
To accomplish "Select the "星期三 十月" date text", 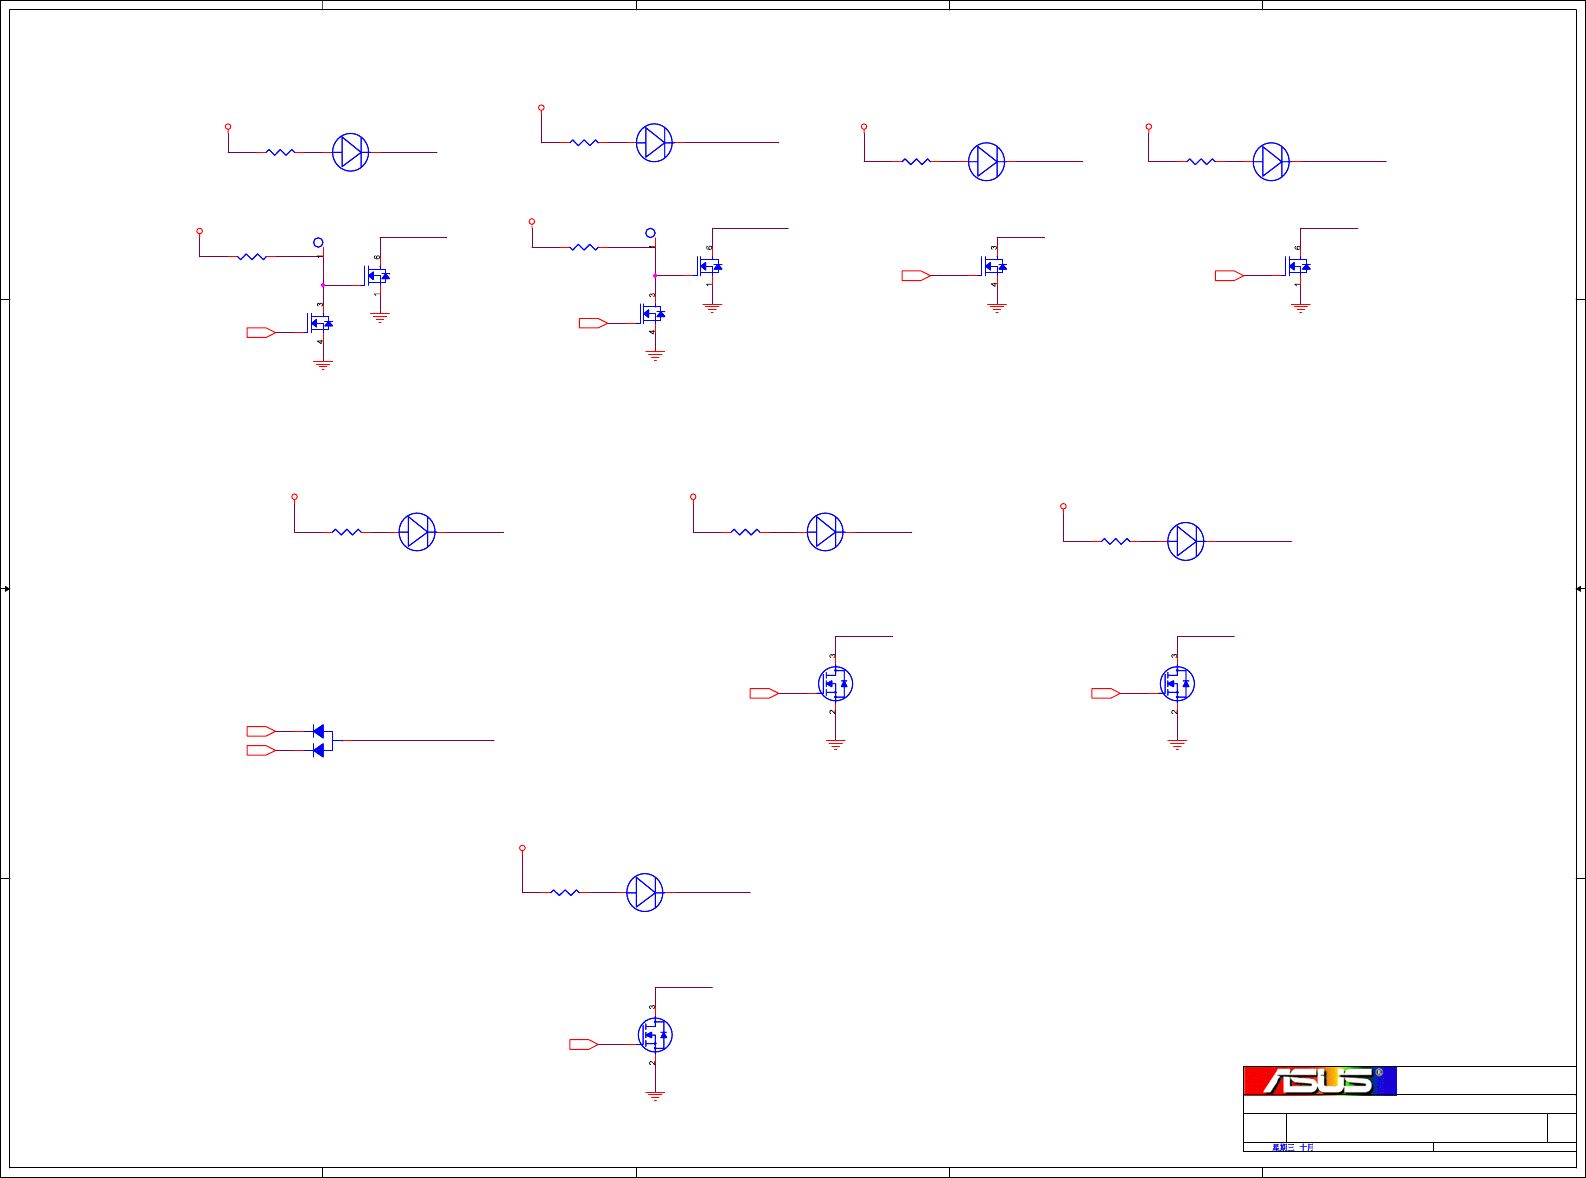I will pyautogui.click(x=1292, y=1147).
